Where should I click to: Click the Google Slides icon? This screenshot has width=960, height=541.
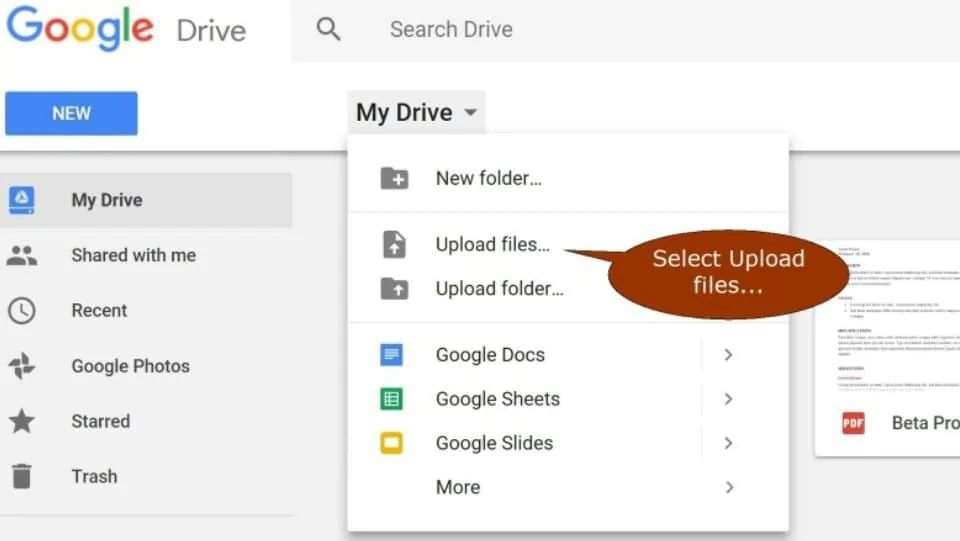click(391, 443)
